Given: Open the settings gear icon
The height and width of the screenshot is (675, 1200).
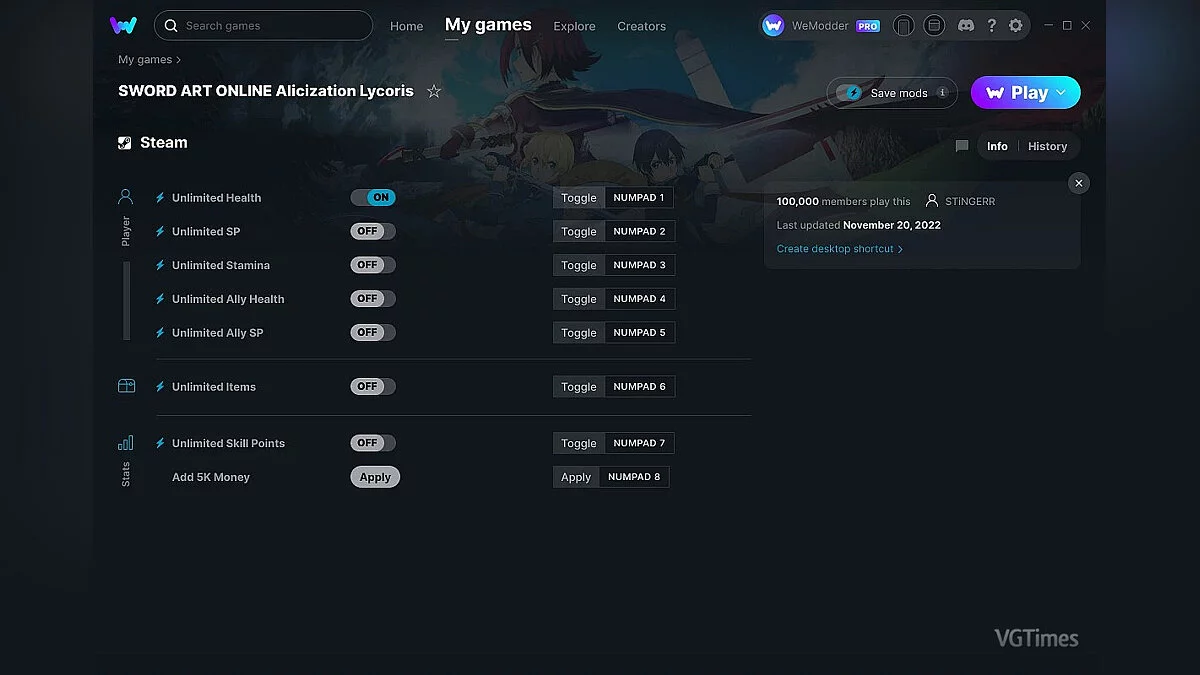Looking at the screenshot, I should click(x=1016, y=25).
